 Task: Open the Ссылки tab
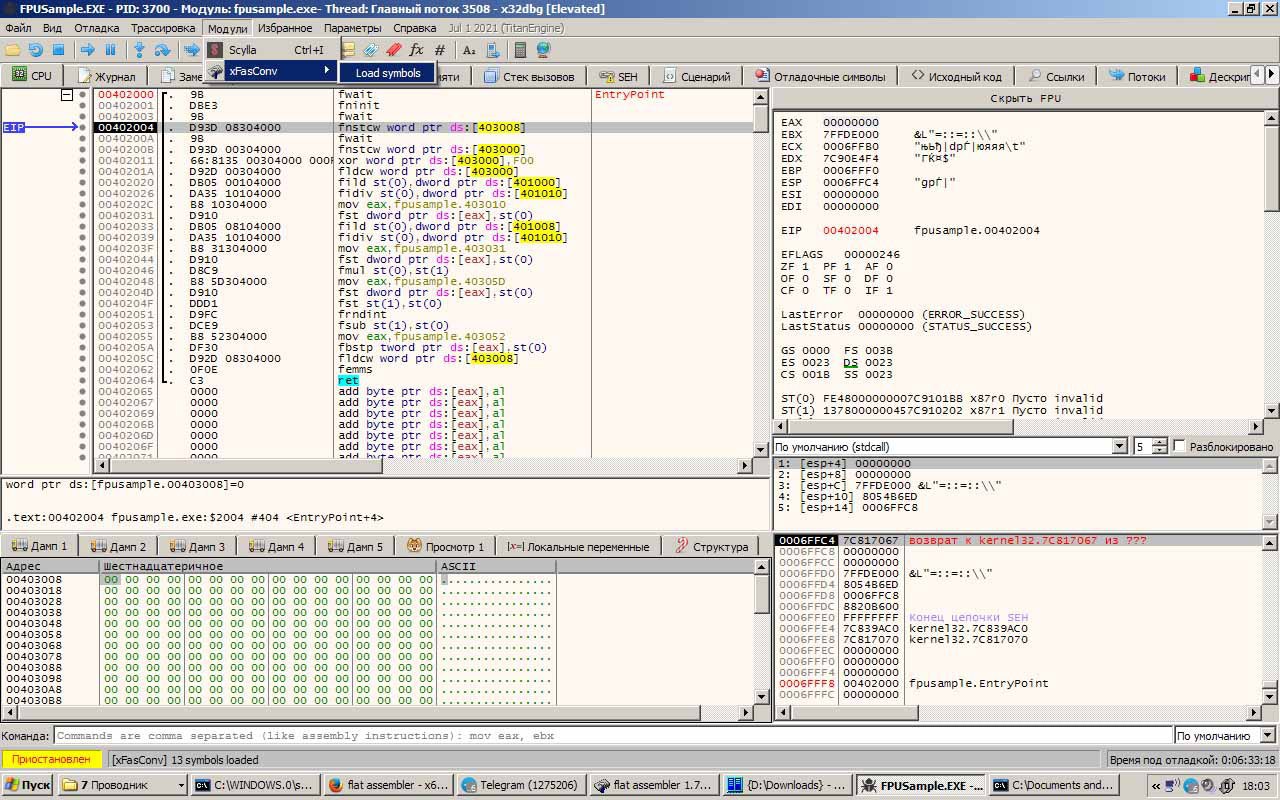(x=1054, y=76)
